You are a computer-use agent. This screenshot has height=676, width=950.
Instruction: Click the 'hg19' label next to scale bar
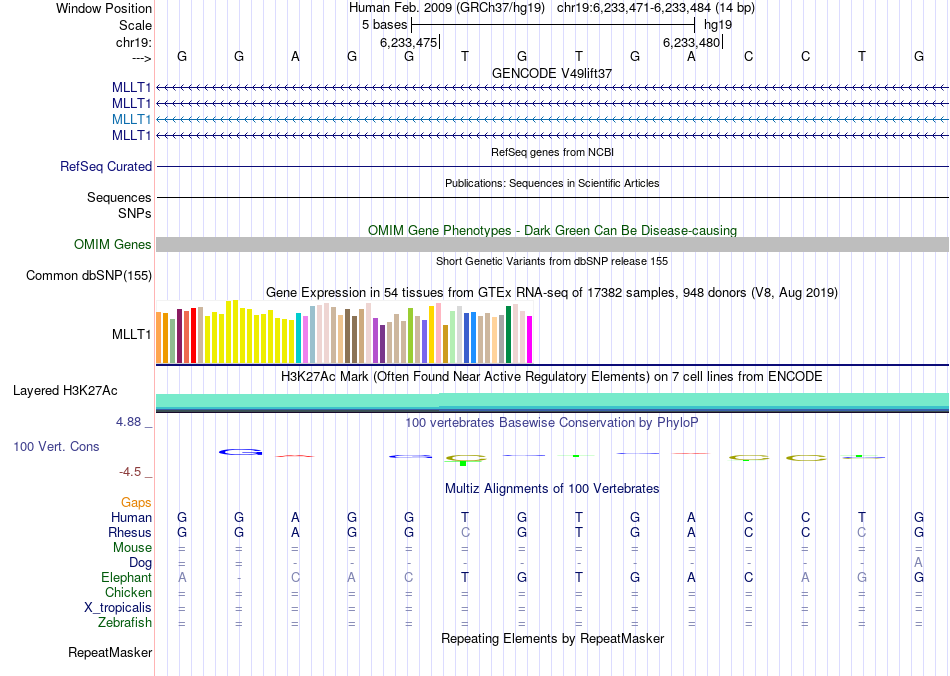pyautogui.click(x=718, y=25)
